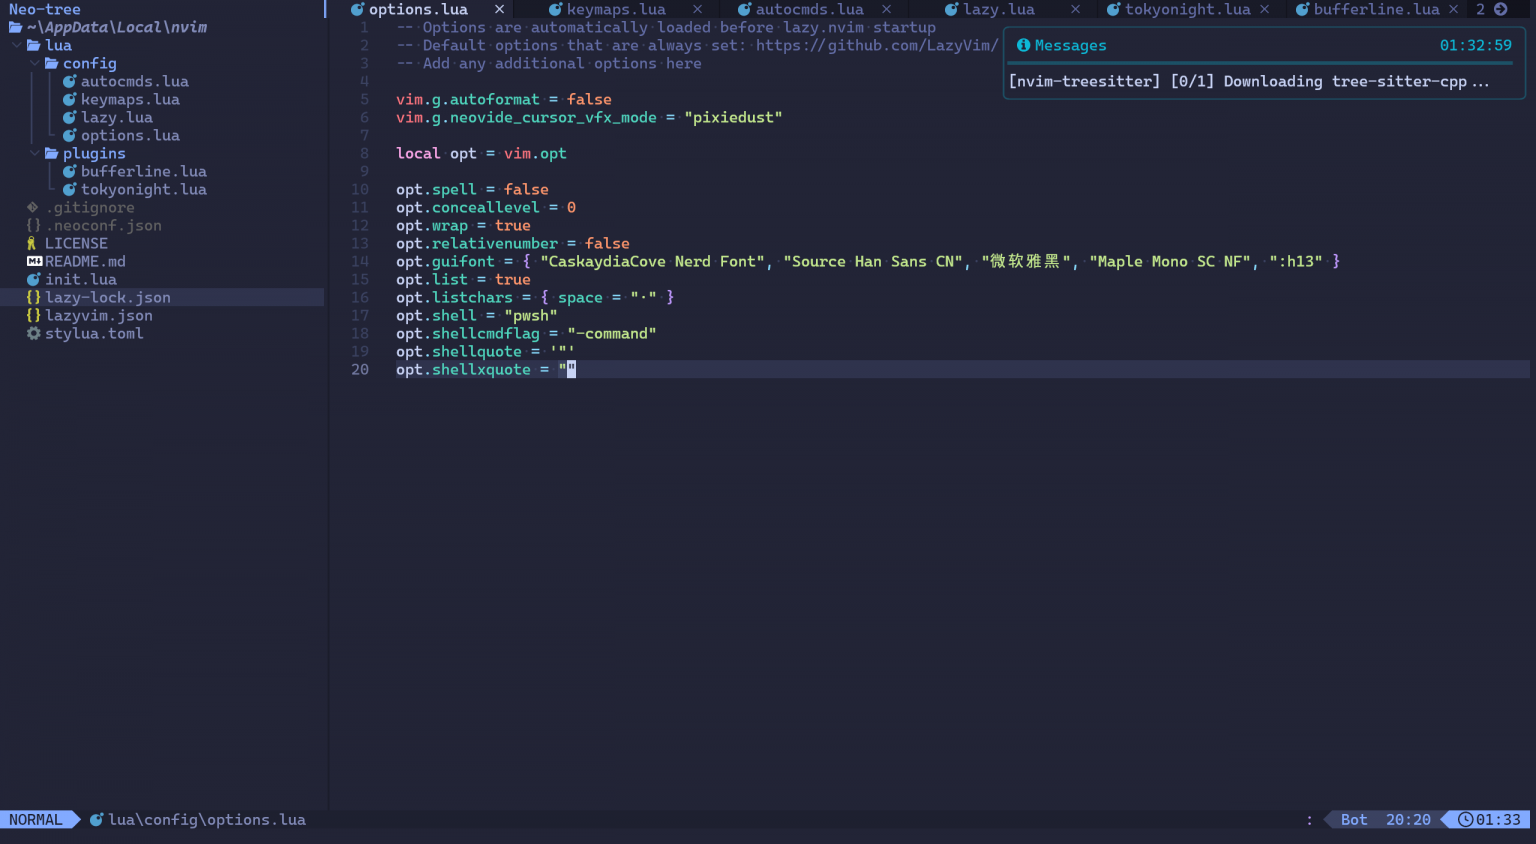
Task: Collapse the lua folder in Neo-tree
Action: pos(15,45)
